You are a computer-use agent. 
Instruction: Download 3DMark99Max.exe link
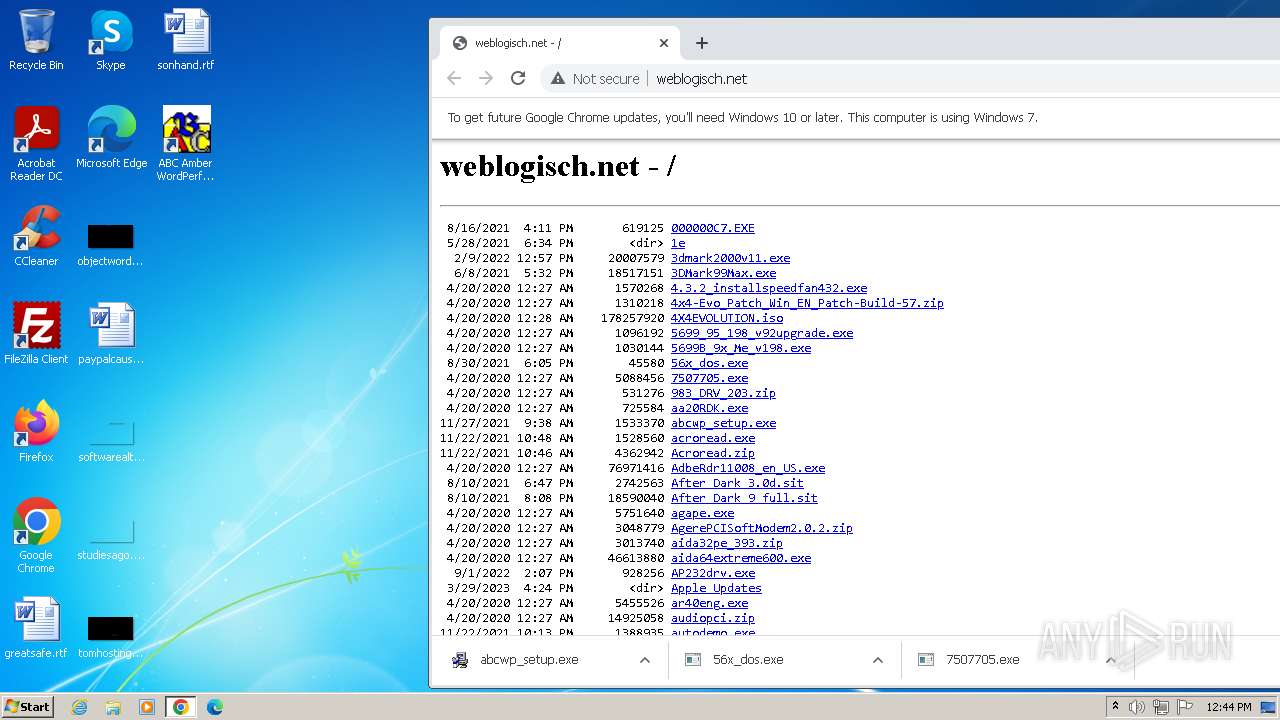723,273
